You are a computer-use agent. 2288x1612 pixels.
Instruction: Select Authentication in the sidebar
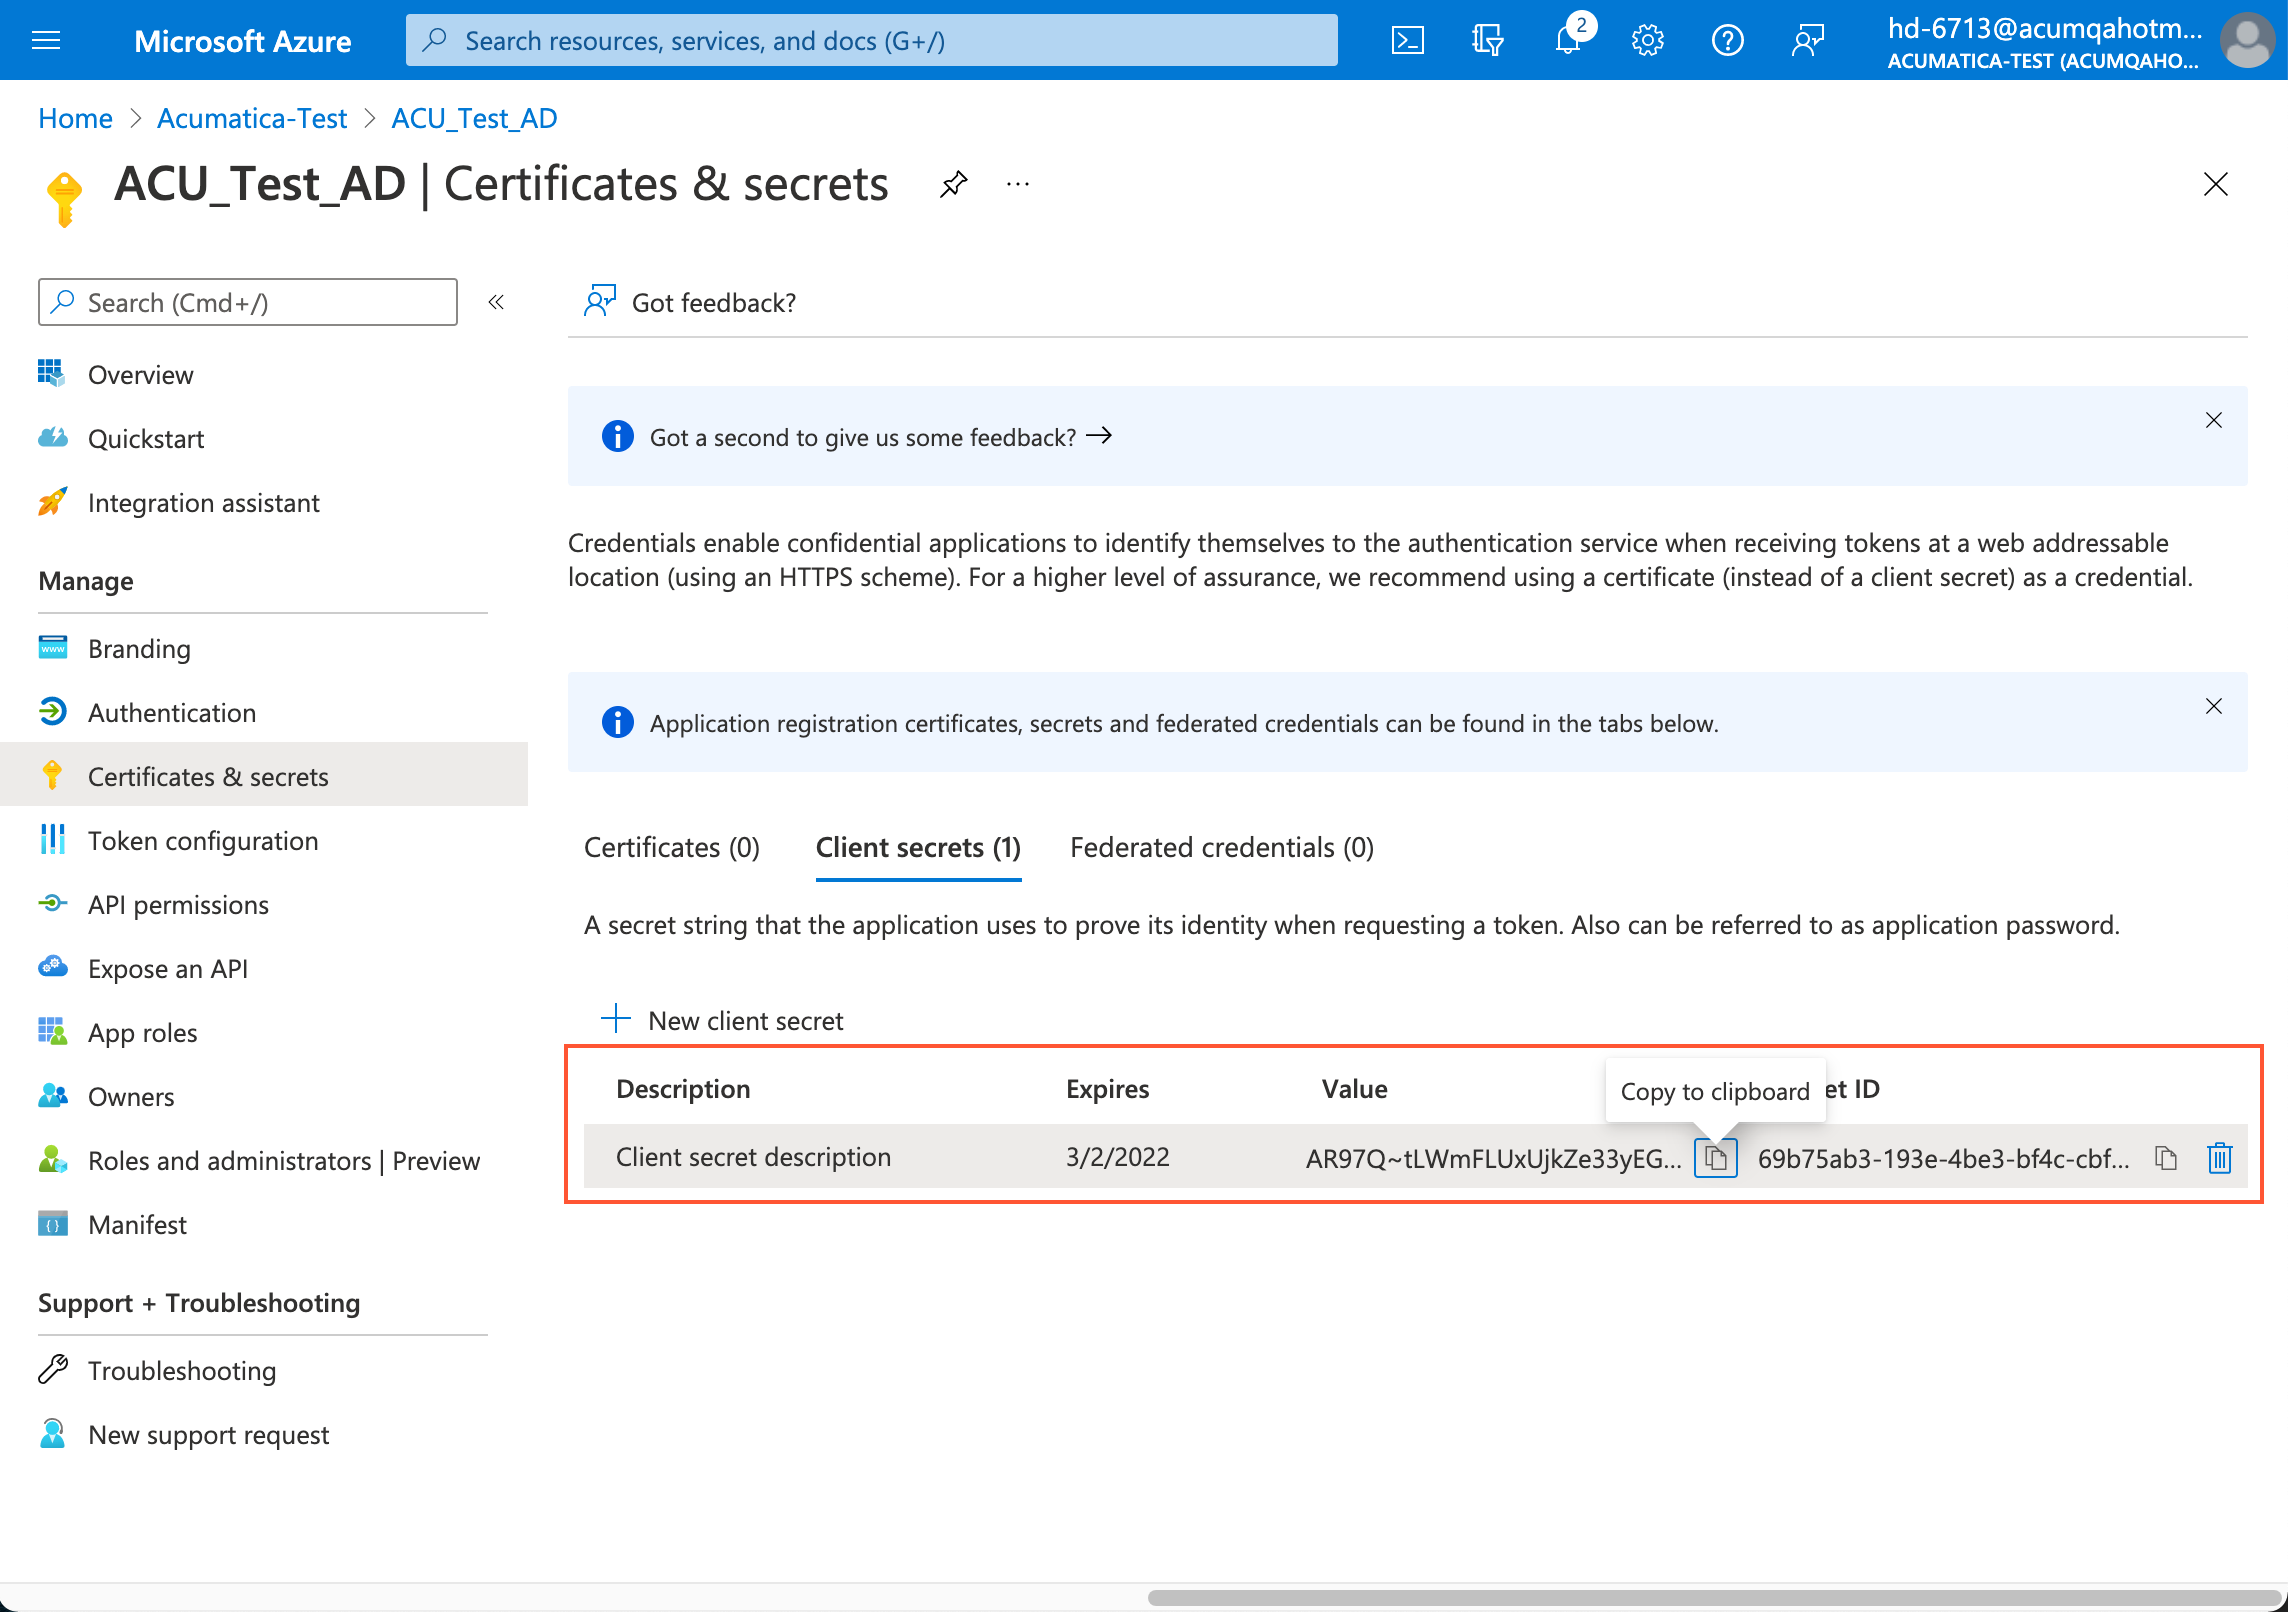pos(171,712)
